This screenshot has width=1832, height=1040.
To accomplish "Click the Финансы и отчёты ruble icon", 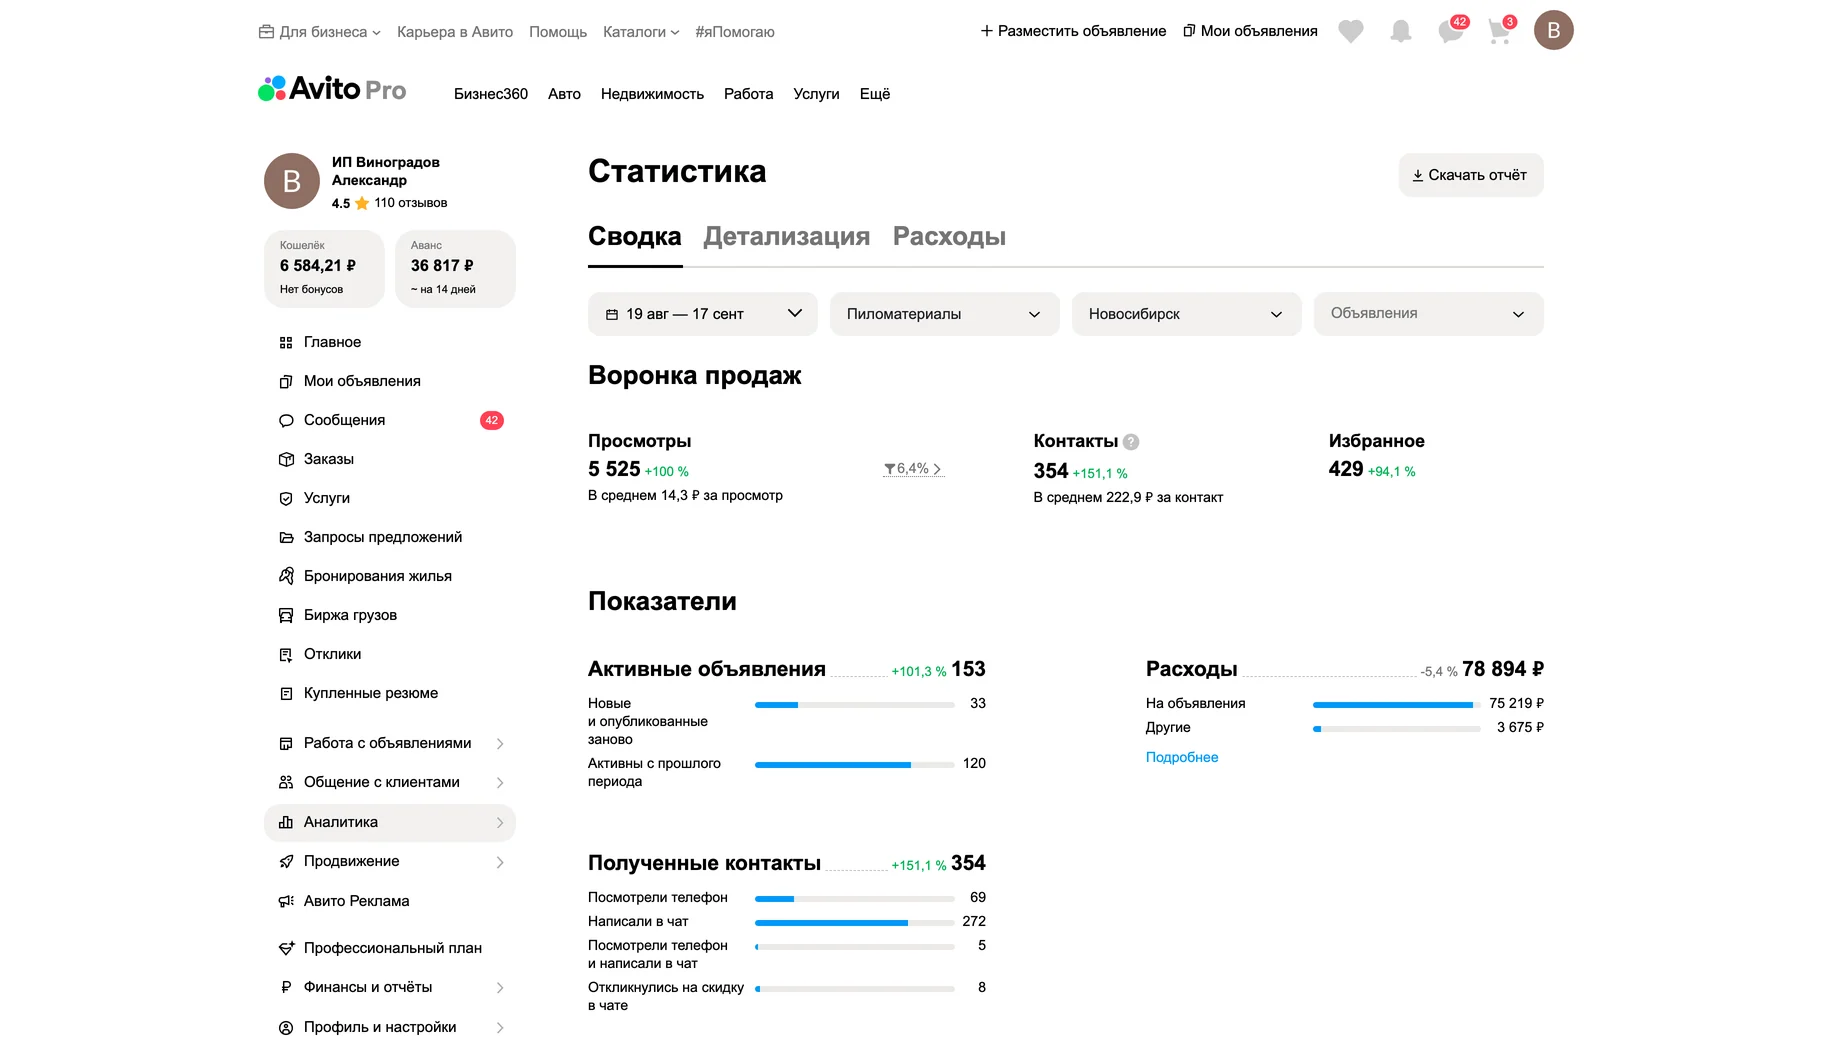I will tap(286, 988).
